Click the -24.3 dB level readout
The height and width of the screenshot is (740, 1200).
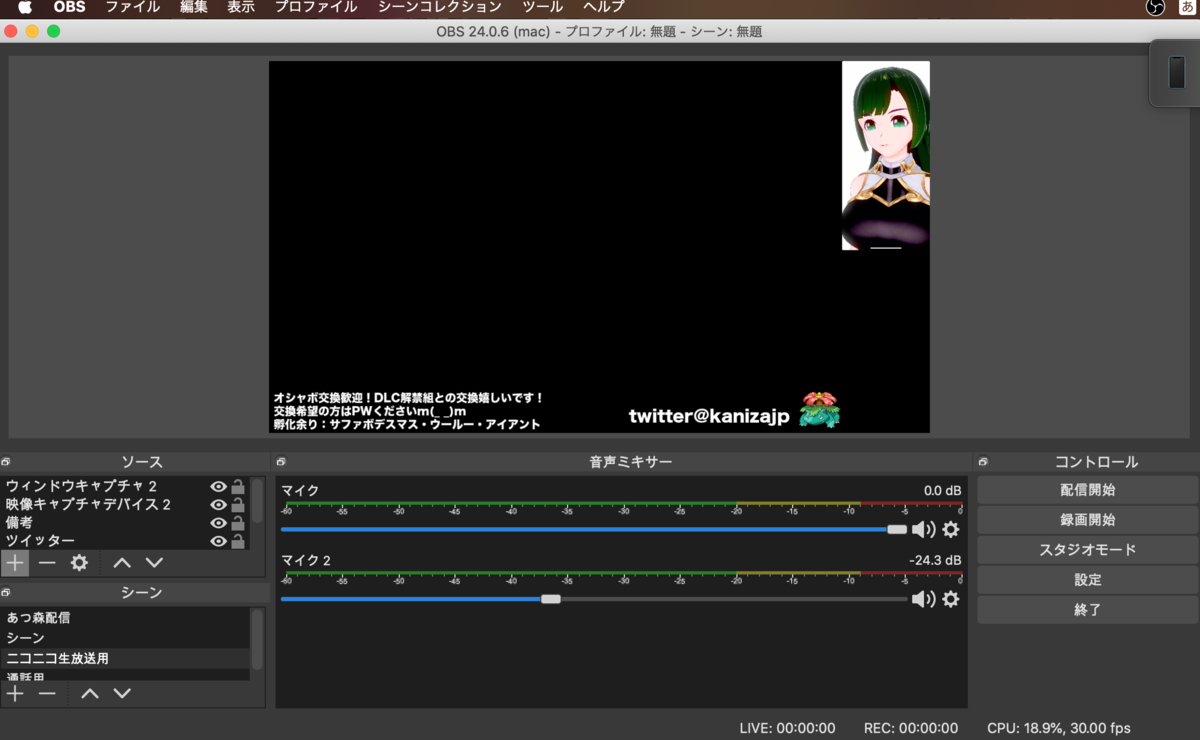[x=935, y=560]
